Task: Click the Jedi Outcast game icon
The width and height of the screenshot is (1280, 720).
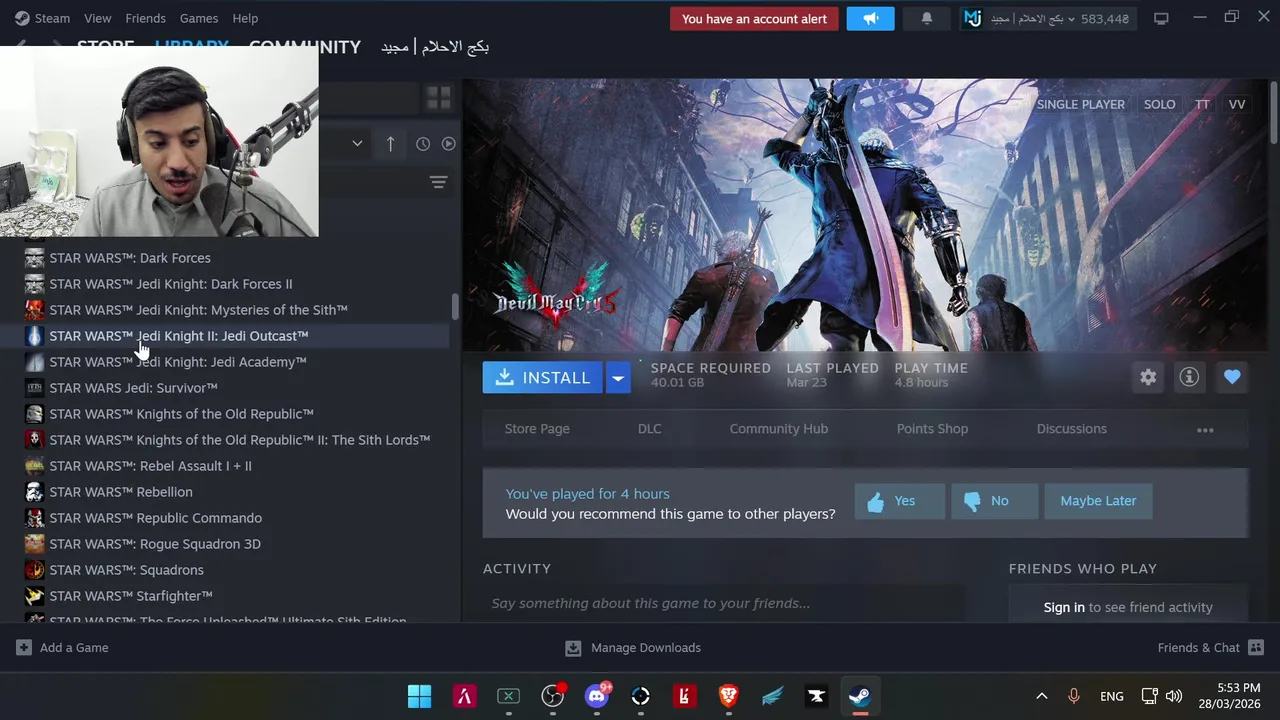Action: [35, 336]
